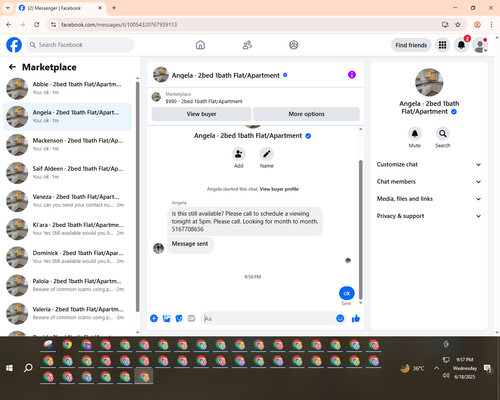Choose a GIF with the GIF icon
The width and height of the screenshot is (500, 400).
click(191, 318)
